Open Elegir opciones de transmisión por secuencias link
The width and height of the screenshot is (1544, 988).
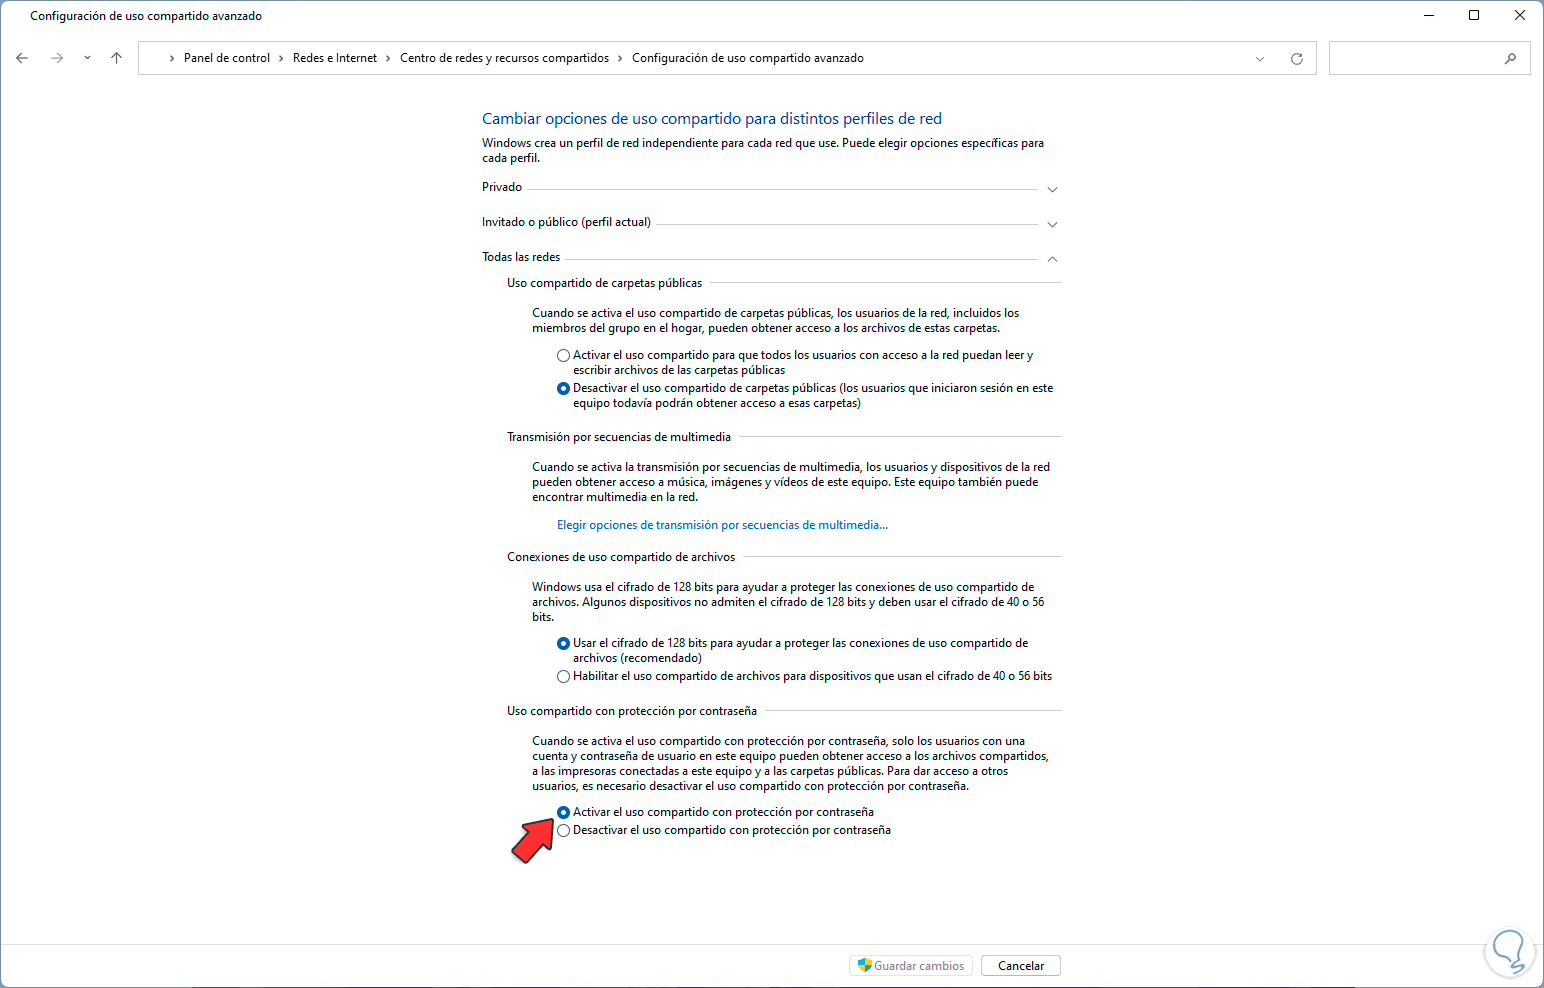coord(722,525)
